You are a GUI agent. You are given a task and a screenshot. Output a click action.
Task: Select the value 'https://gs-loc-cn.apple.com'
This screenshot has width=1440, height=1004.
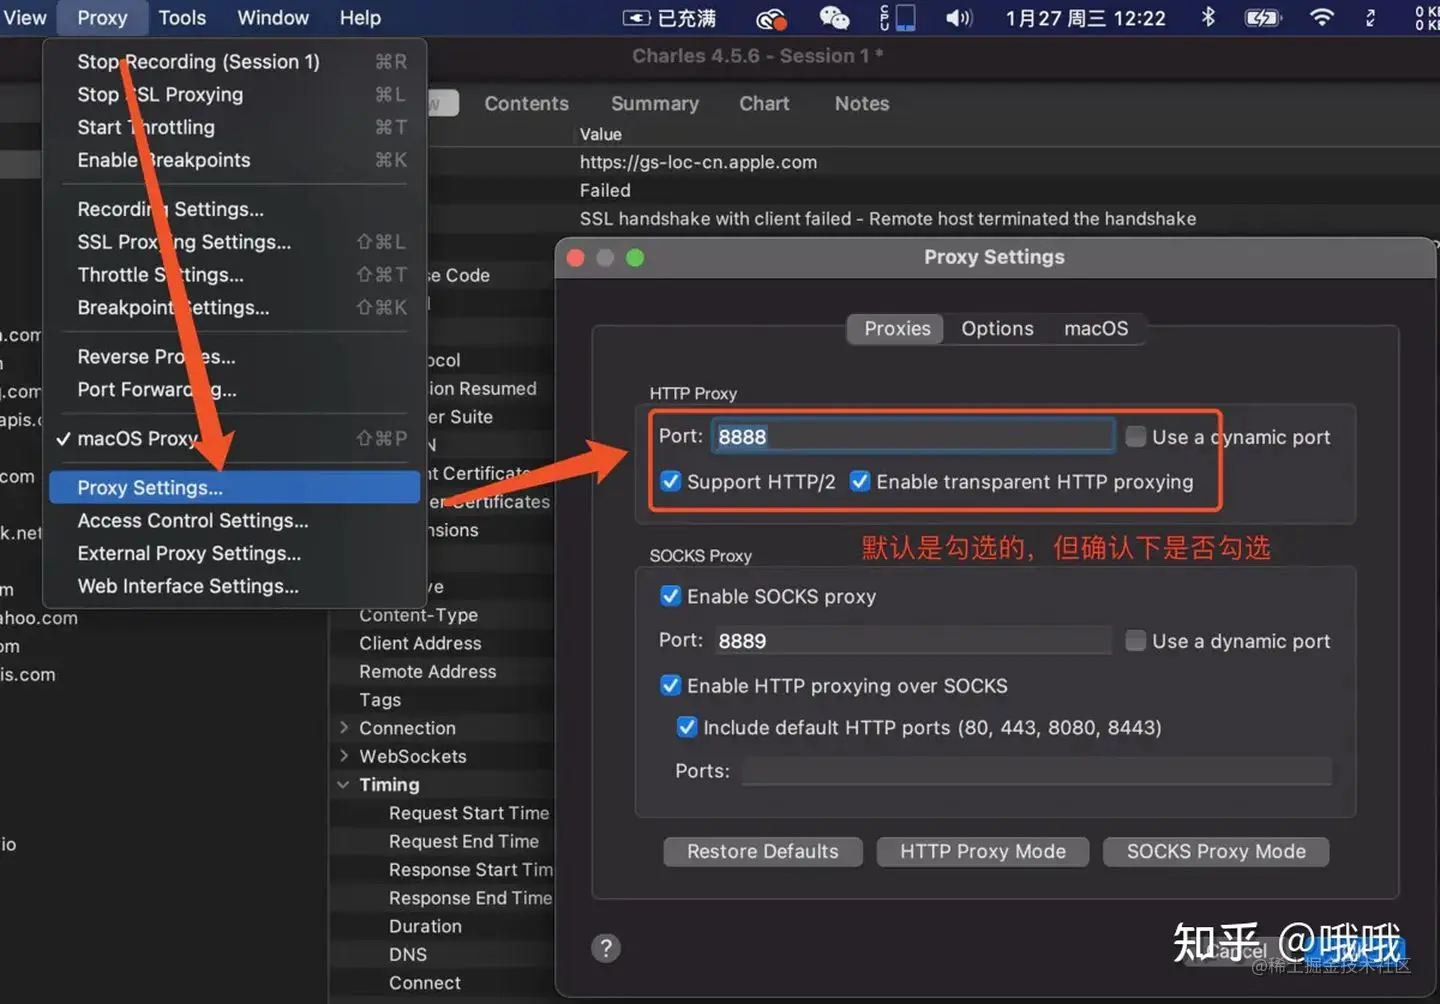point(698,162)
